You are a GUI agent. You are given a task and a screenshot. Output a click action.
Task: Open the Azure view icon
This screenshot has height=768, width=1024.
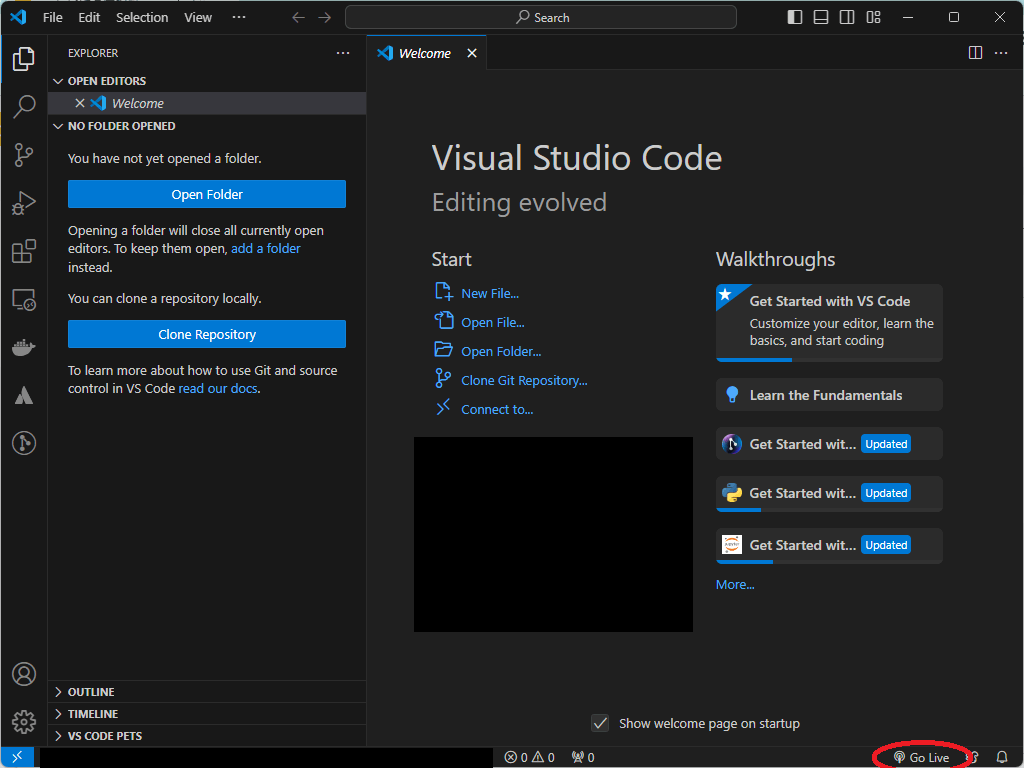tap(24, 396)
